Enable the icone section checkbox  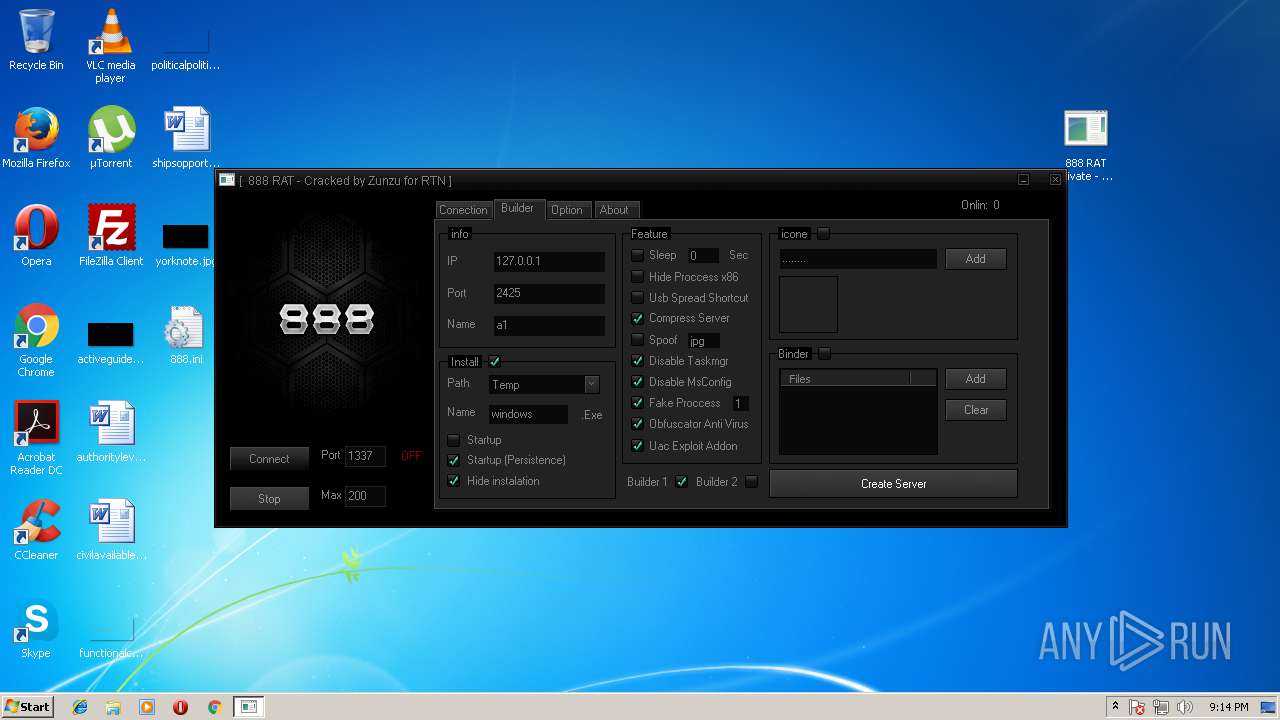[824, 234]
